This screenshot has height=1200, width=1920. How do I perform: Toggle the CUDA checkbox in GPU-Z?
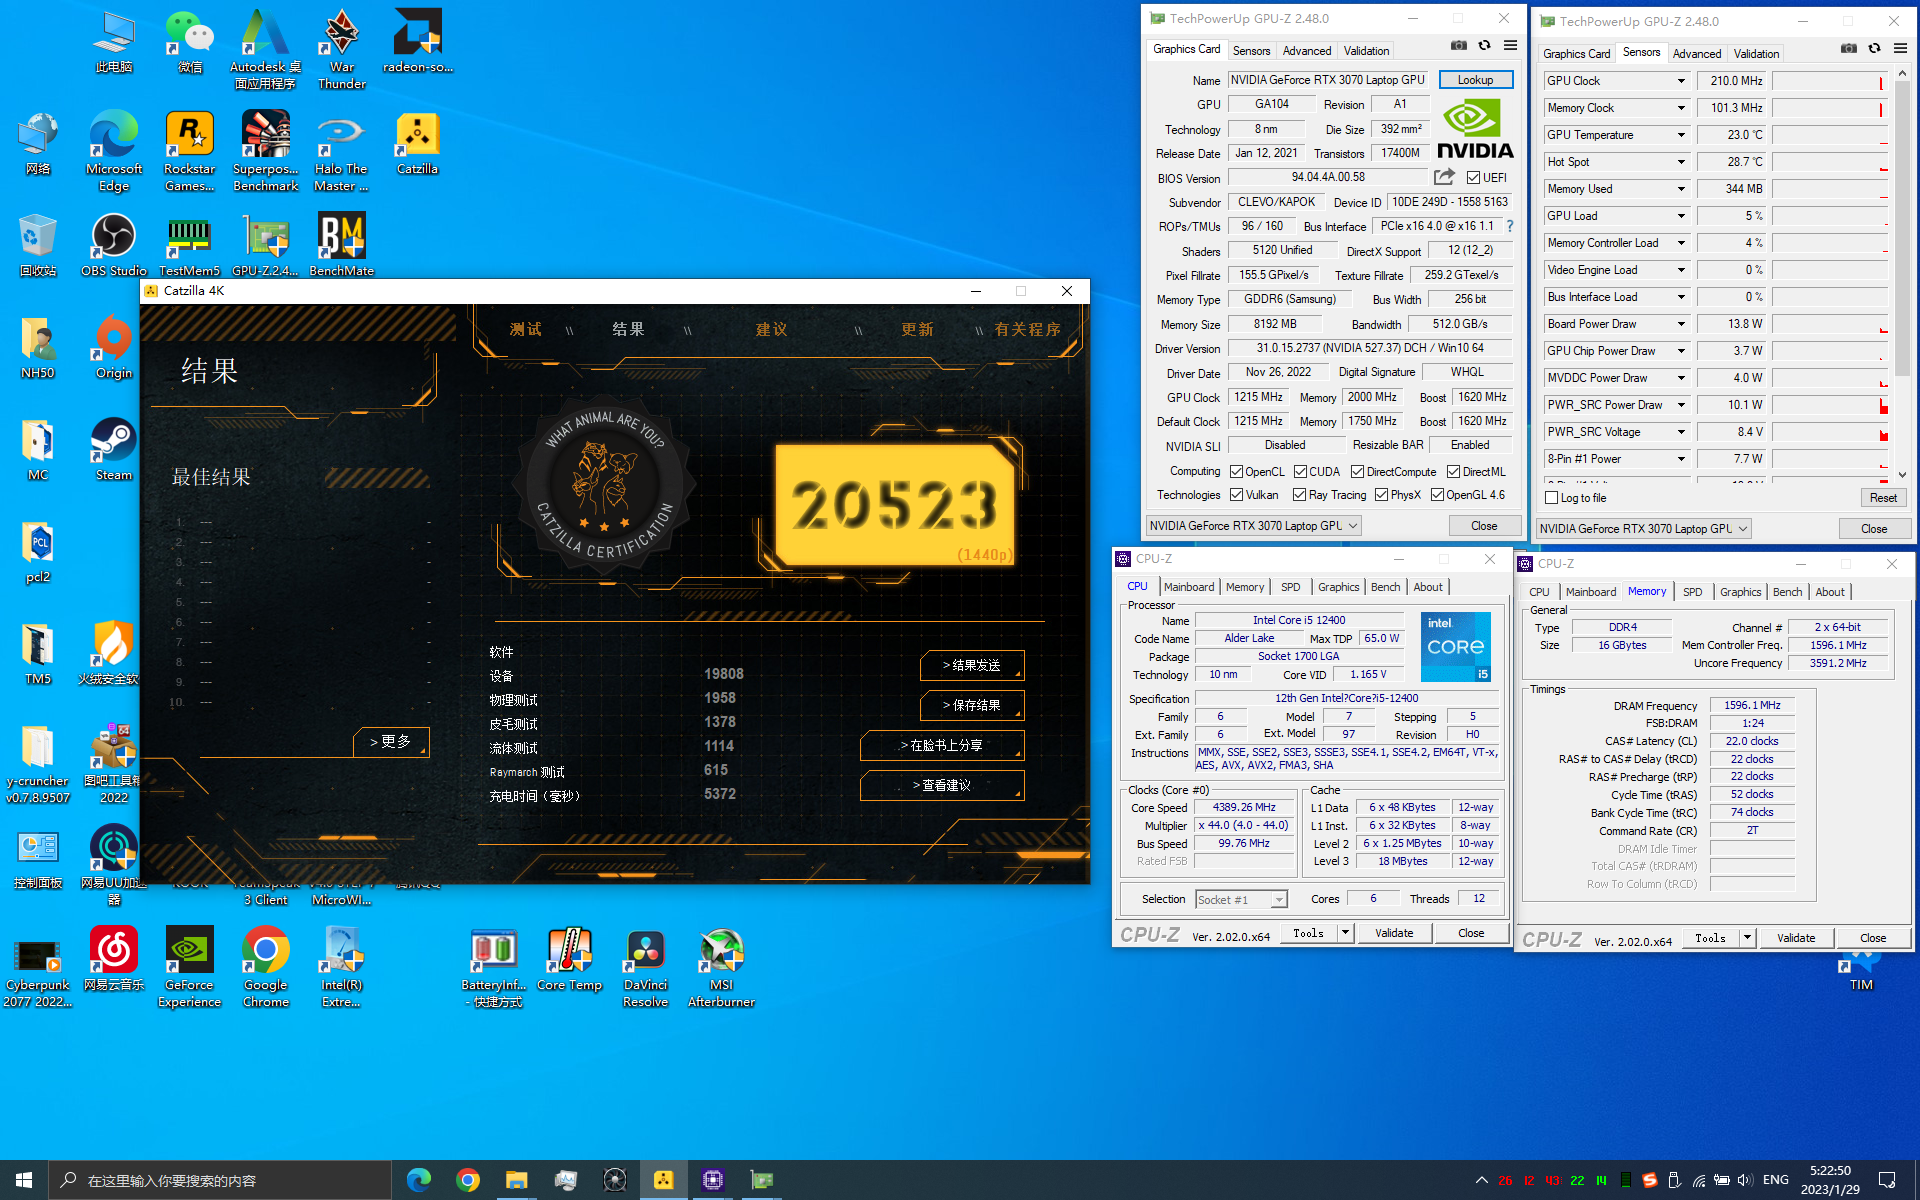(1300, 472)
